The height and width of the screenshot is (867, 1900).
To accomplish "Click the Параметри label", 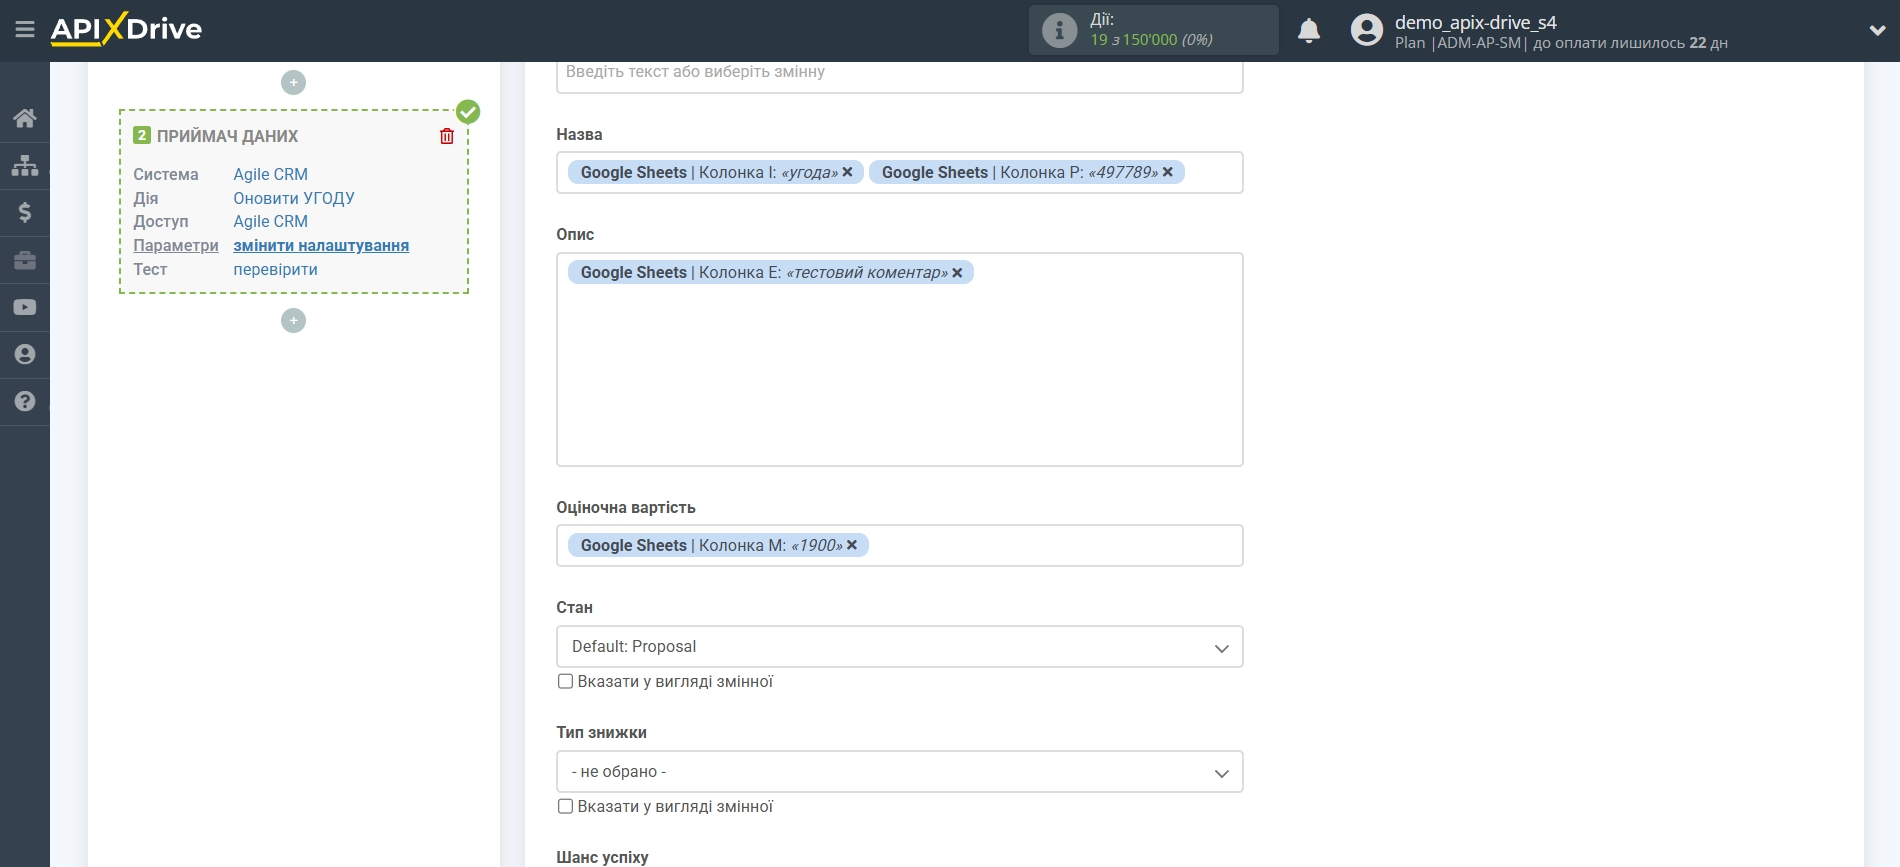I will pos(176,245).
